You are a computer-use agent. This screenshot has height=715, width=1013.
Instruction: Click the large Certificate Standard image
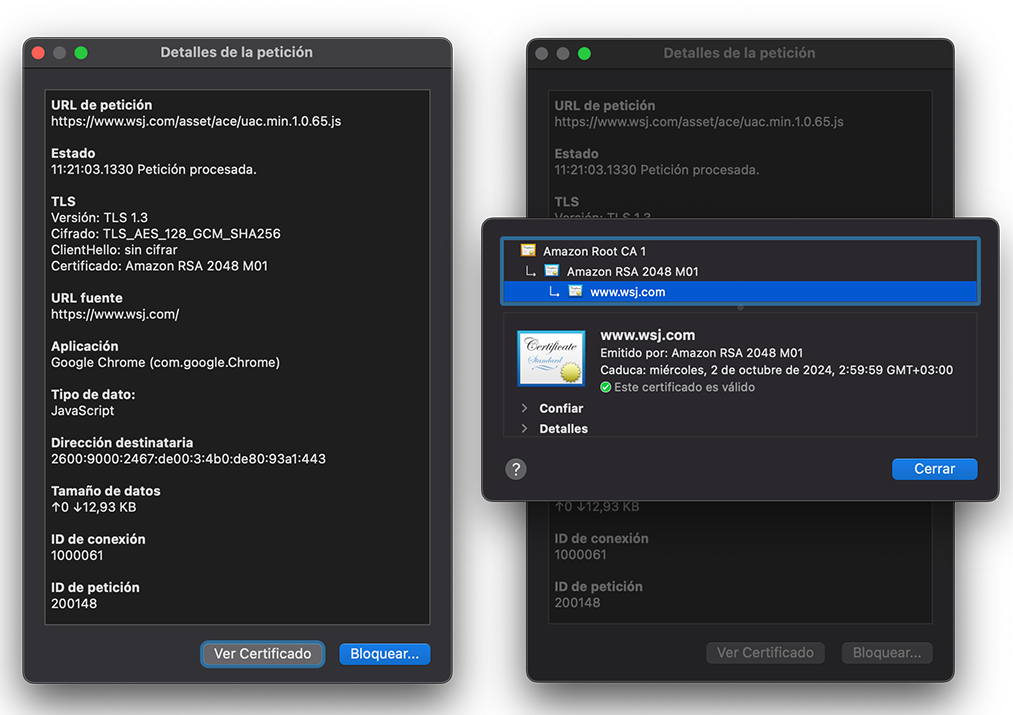point(551,358)
